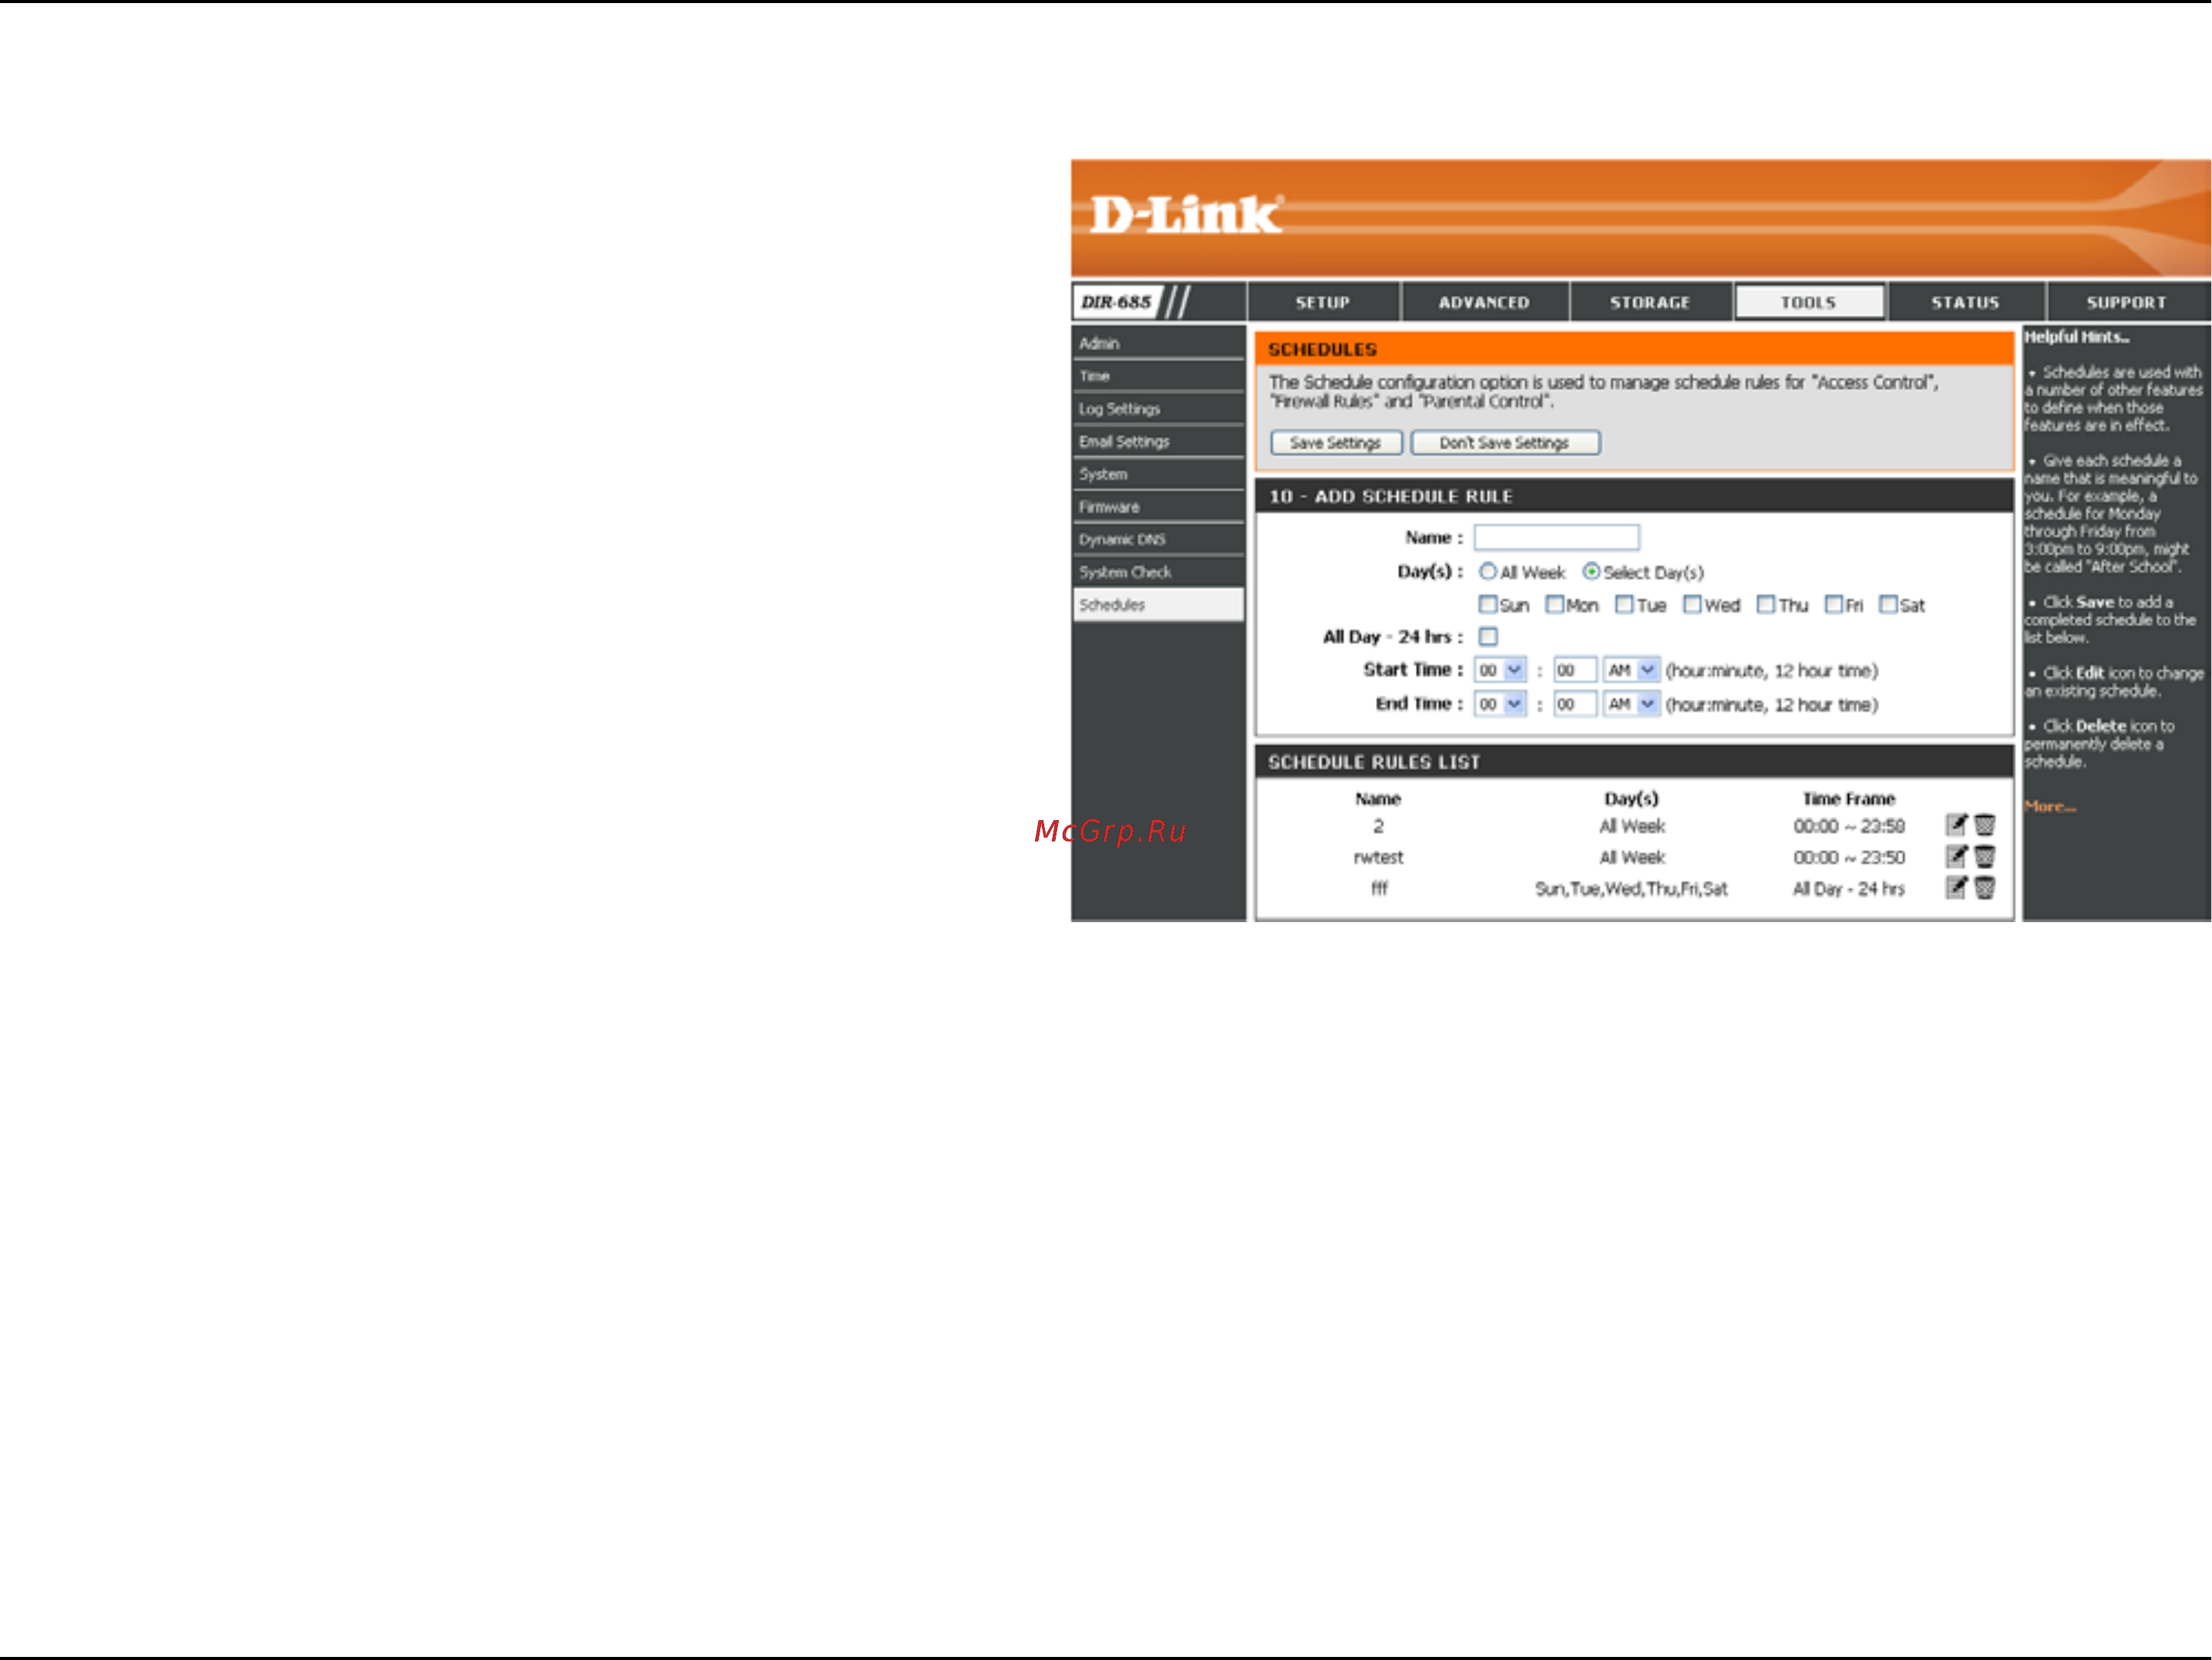The width and height of the screenshot is (2212, 1660).
Task: Open the More... helpful hints link
Action: pyautogui.click(x=2050, y=806)
